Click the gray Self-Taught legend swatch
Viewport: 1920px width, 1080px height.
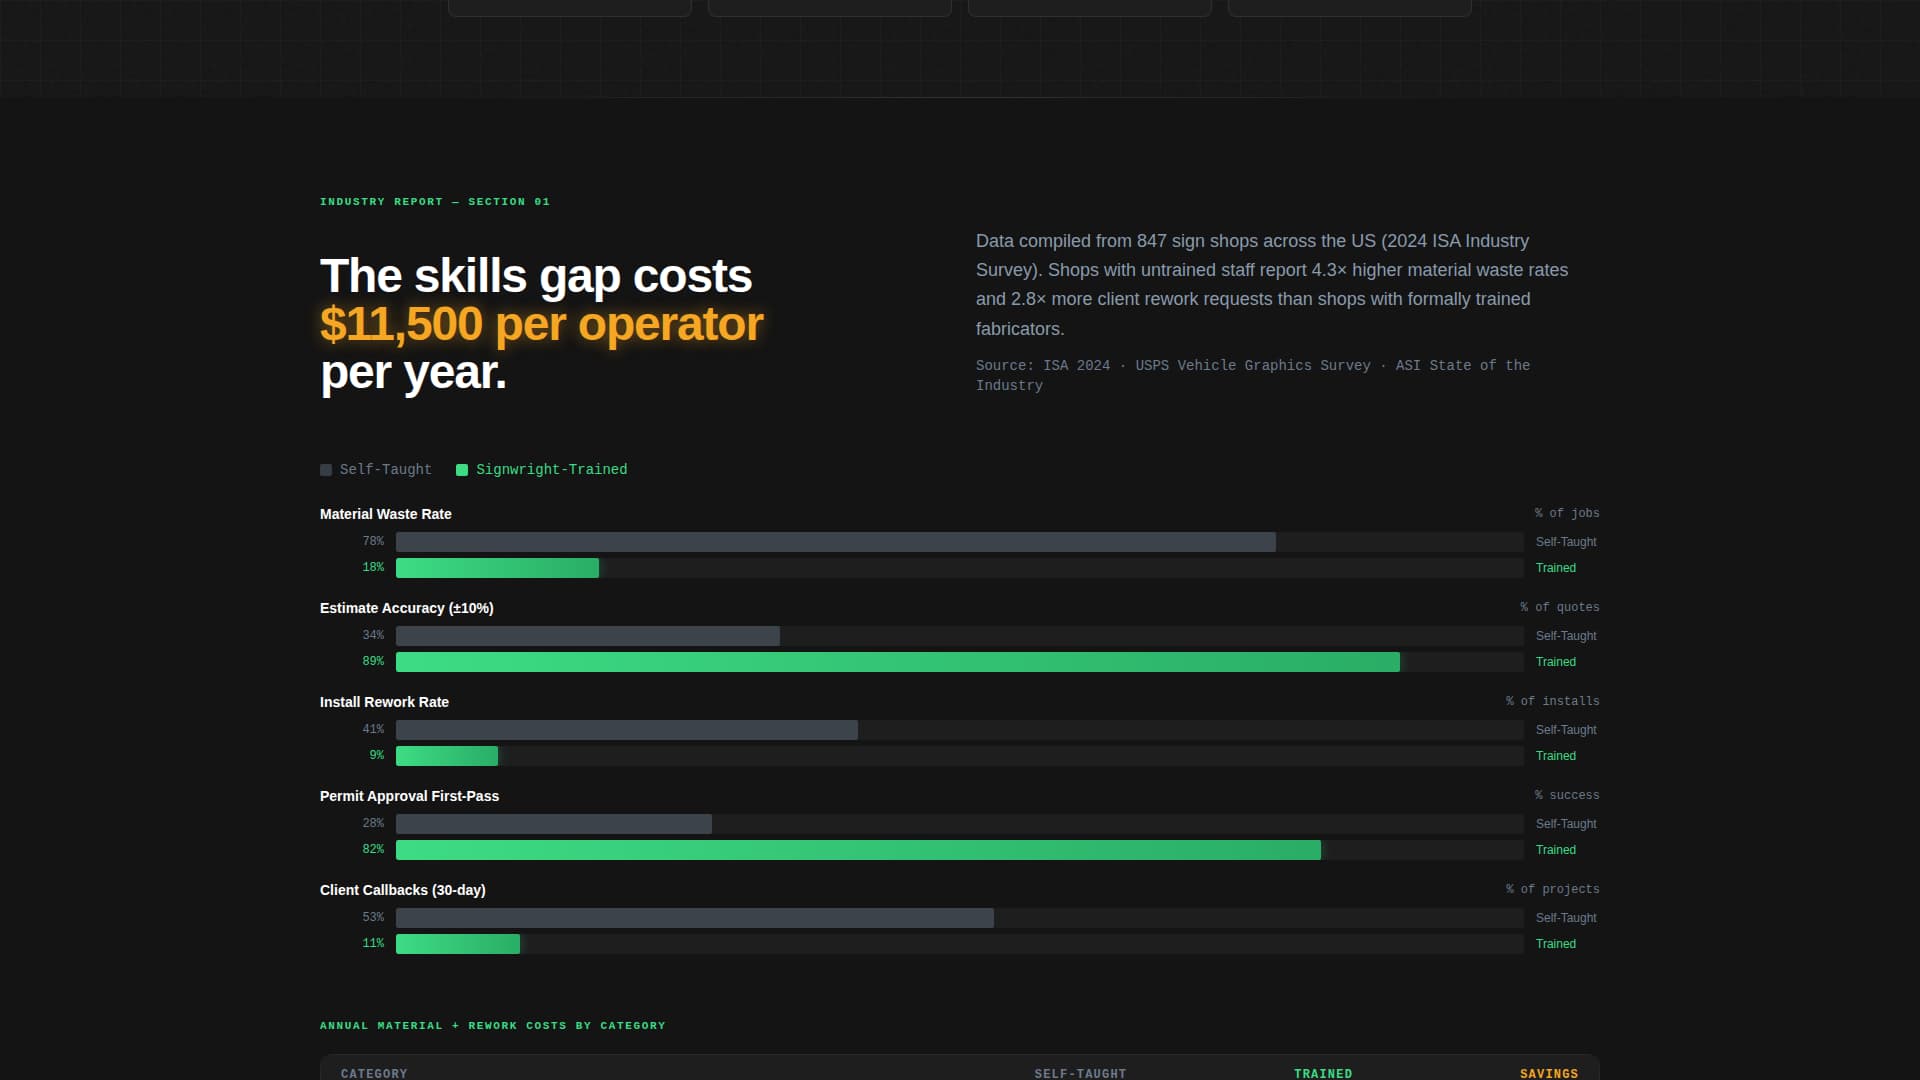coord(326,470)
